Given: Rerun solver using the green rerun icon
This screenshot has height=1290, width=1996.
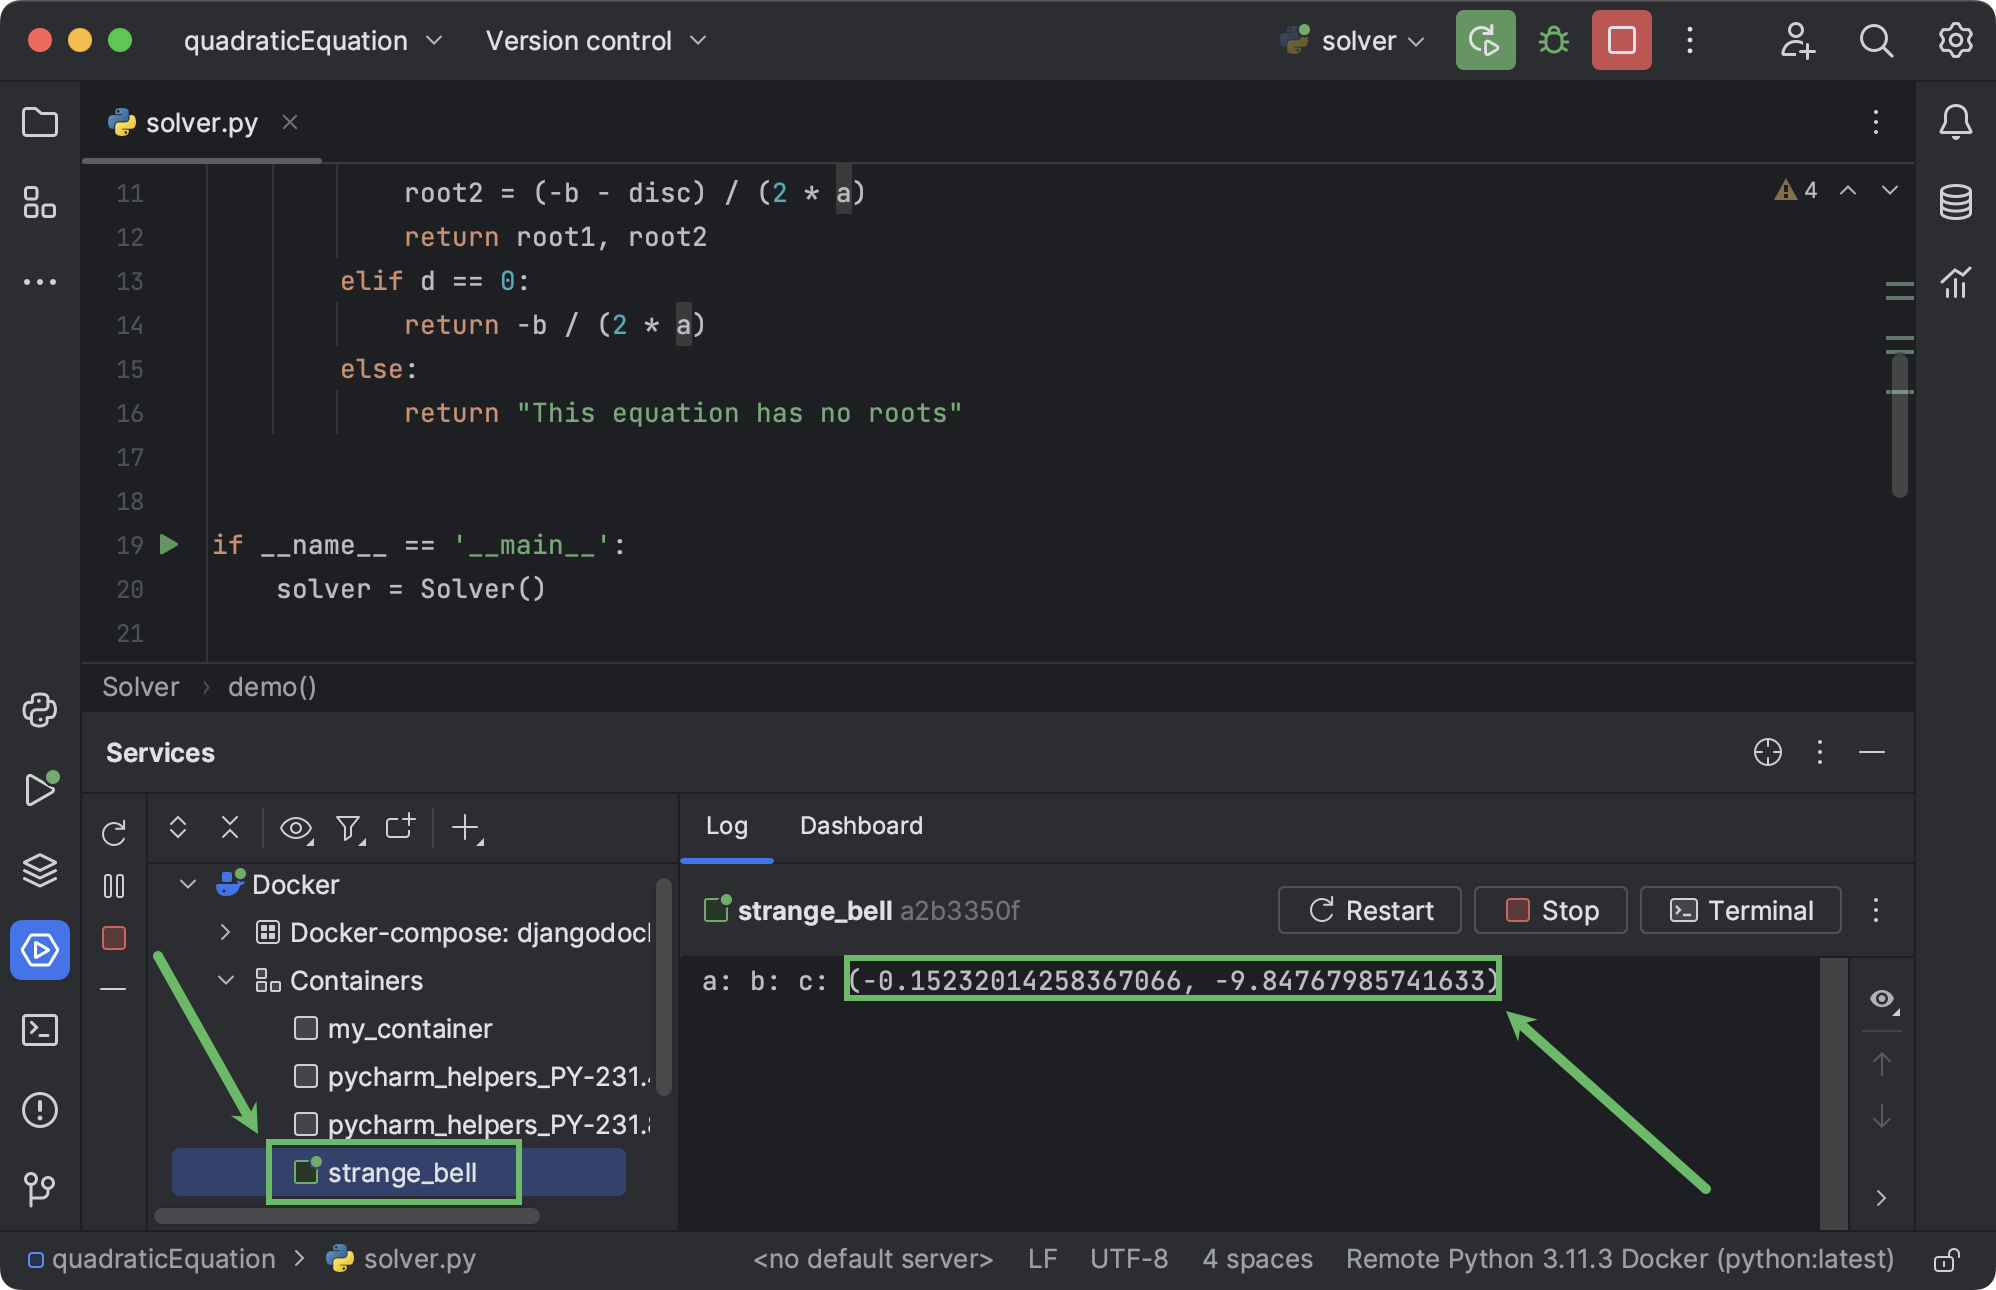Looking at the screenshot, I should point(1485,40).
